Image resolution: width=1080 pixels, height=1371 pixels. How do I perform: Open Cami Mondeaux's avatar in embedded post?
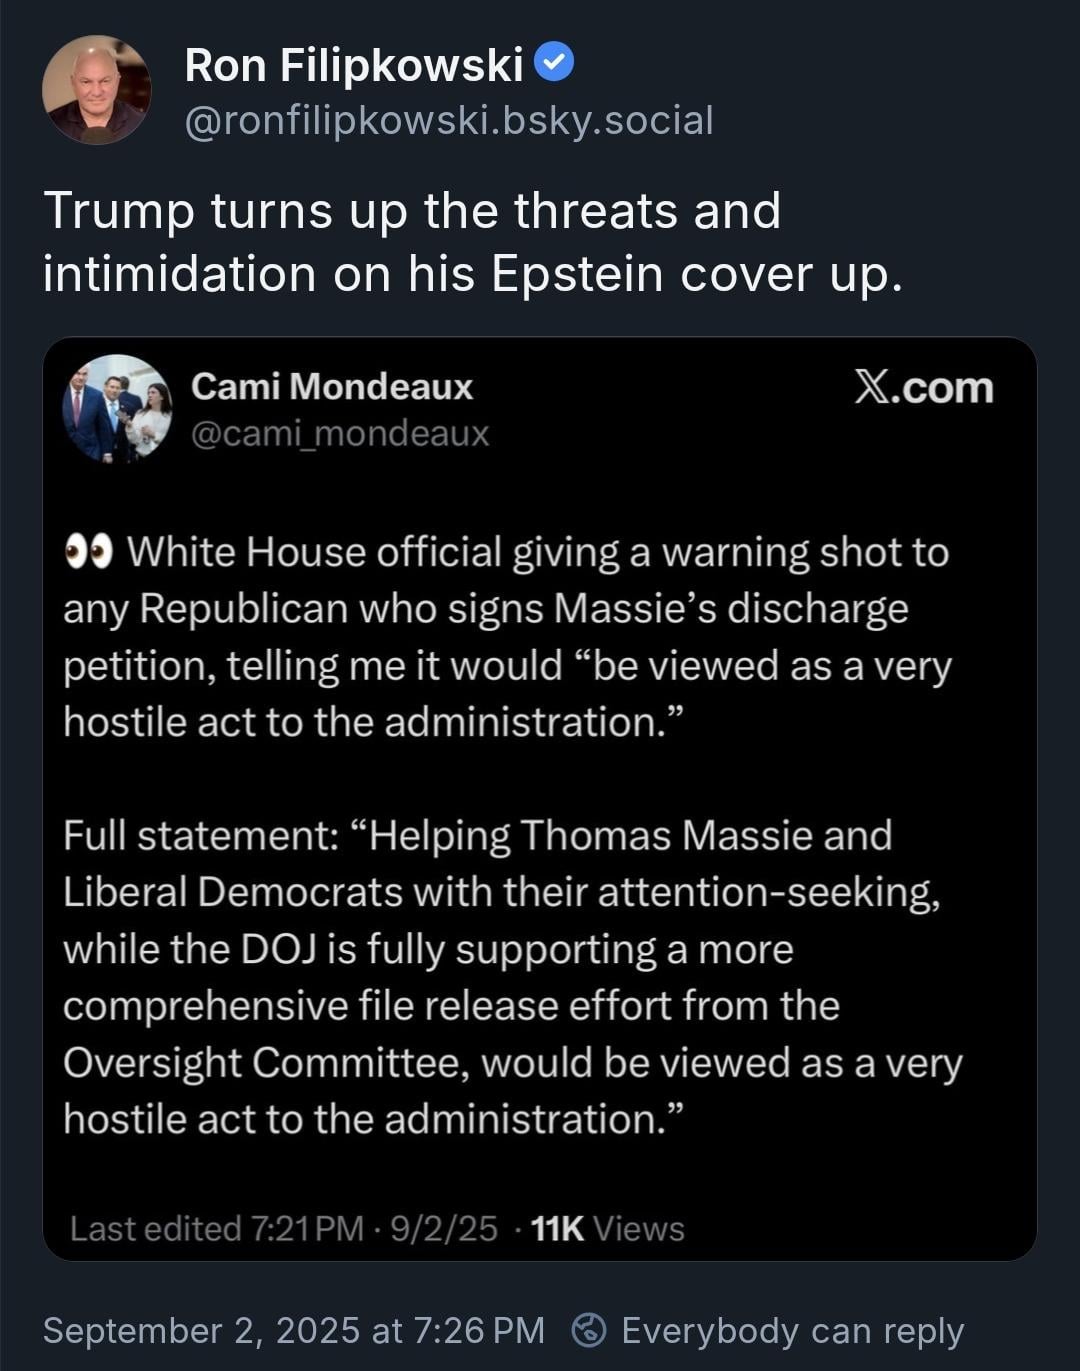[118, 408]
